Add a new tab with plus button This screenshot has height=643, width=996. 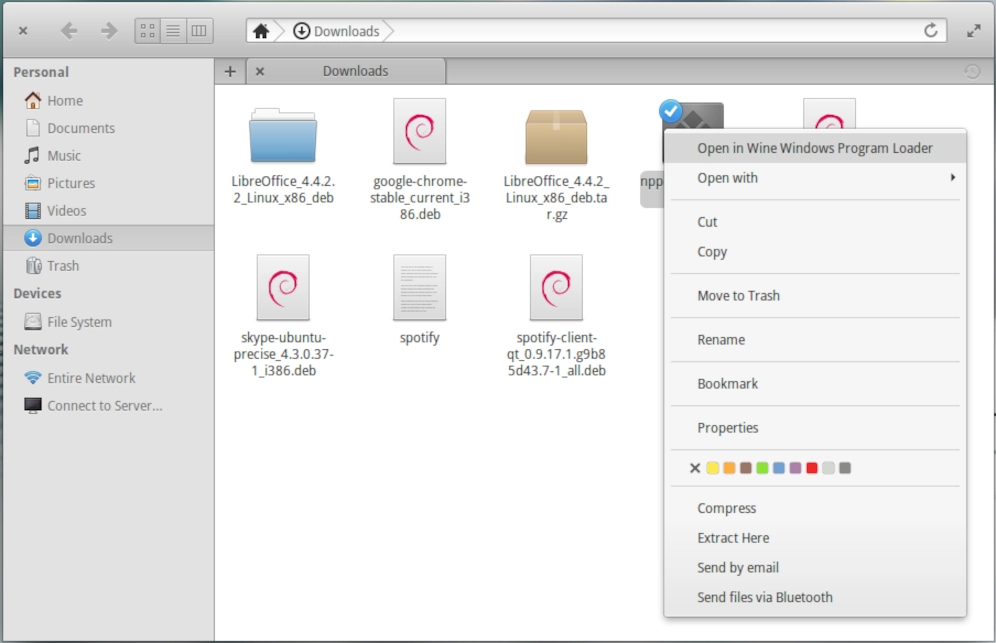(x=230, y=71)
